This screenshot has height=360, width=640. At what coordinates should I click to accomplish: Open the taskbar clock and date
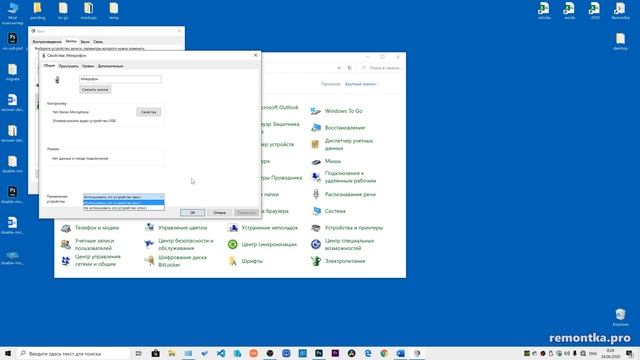pos(611,353)
